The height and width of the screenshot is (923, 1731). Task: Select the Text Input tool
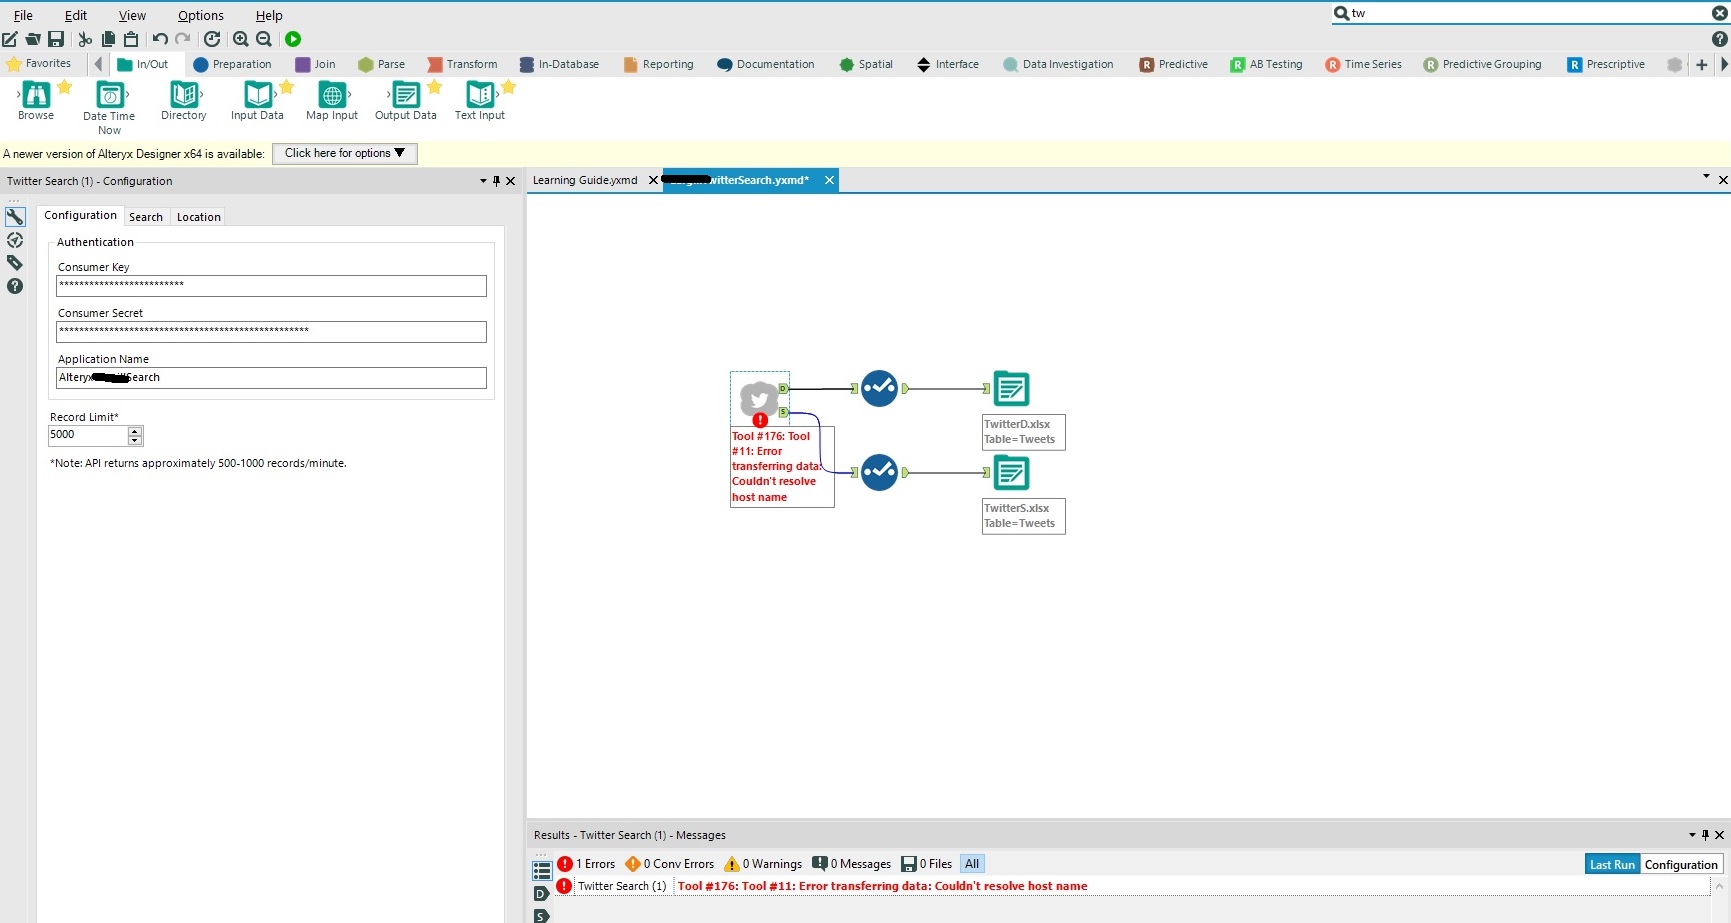pos(480,97)
